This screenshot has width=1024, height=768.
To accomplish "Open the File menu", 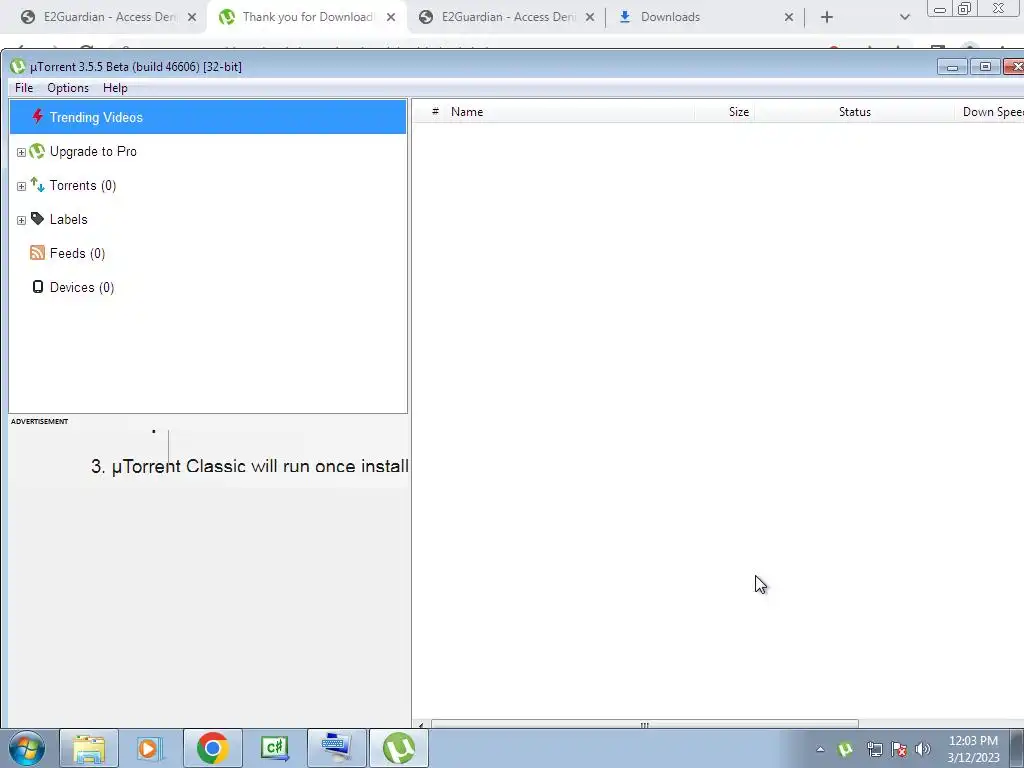I will [24, 88].
